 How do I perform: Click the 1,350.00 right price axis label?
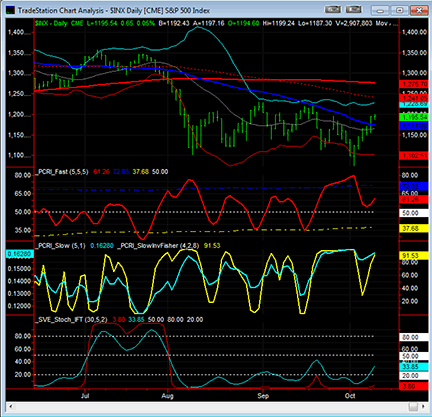[414, 53]
